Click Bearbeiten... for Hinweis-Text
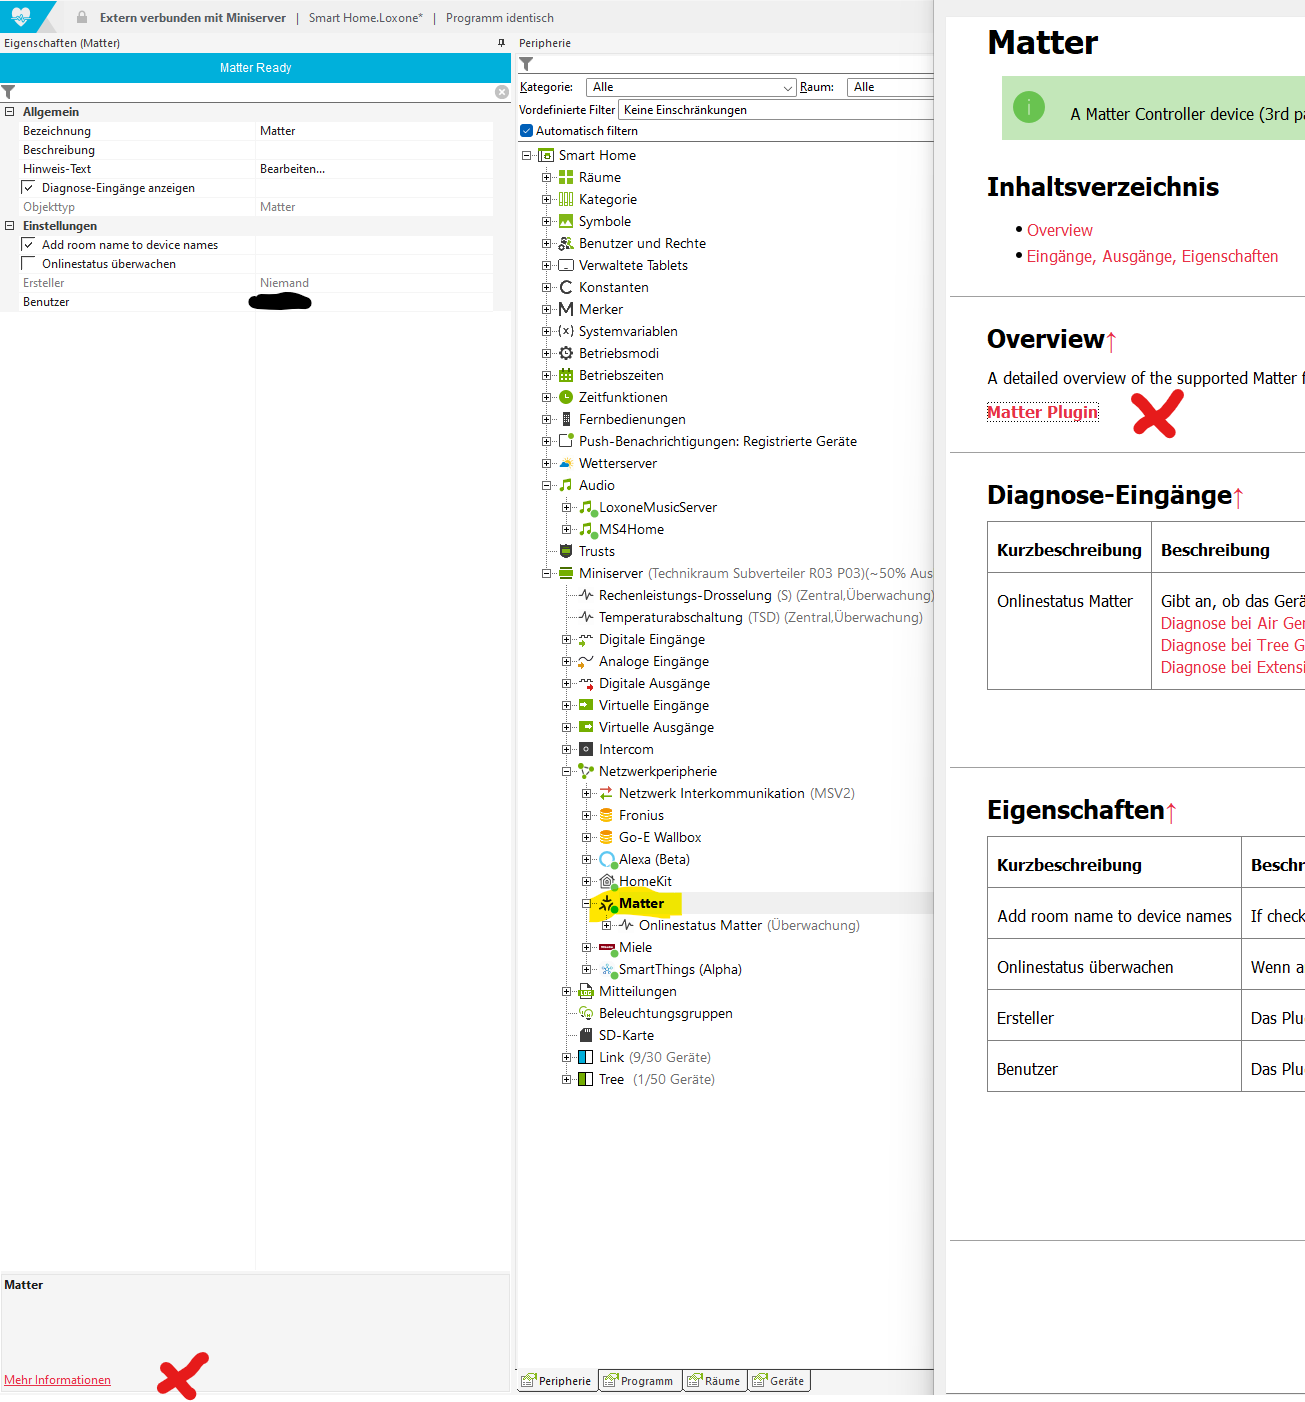Screen dimensions: 1305x1402 point(292,169)
